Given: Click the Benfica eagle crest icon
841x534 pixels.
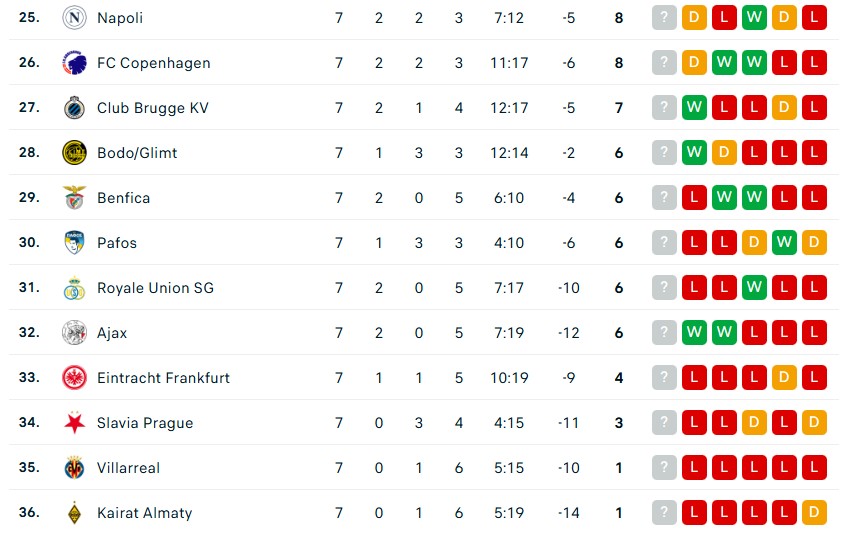Looking at the screenshot, I should click(x=74, y=198).
